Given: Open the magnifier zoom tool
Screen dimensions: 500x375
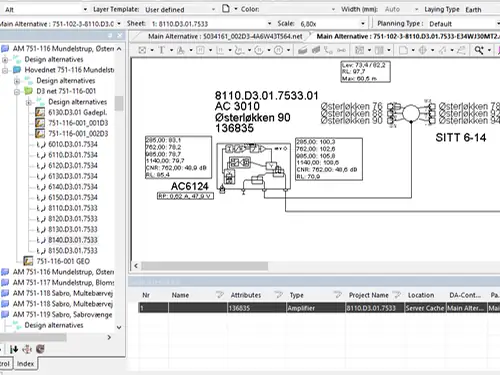Looking at the screenshot, I should pyautogui.click(x=479, y=50).
